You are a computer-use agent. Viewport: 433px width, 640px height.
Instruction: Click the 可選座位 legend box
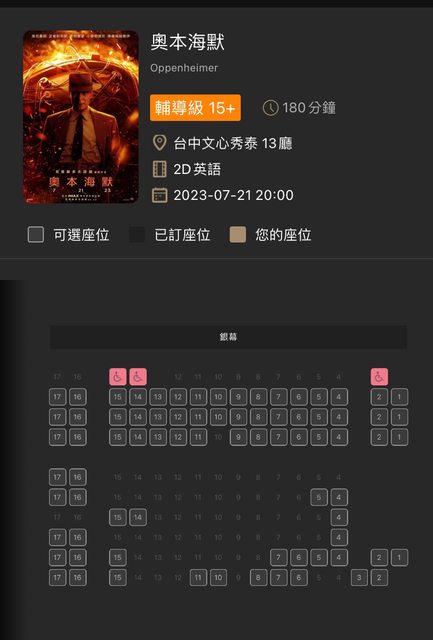tap(36, 235)
